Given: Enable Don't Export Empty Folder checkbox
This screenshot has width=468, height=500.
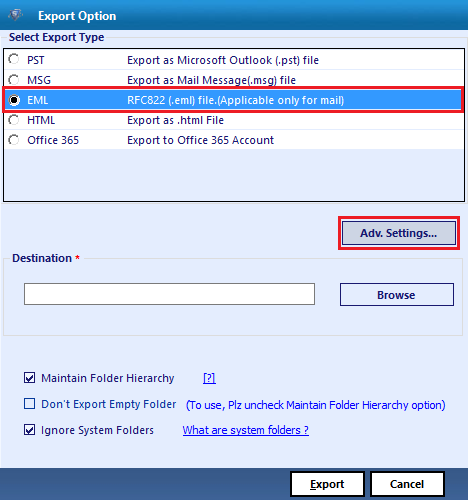Looking at the screenshot, I should (x=29, y=404).
